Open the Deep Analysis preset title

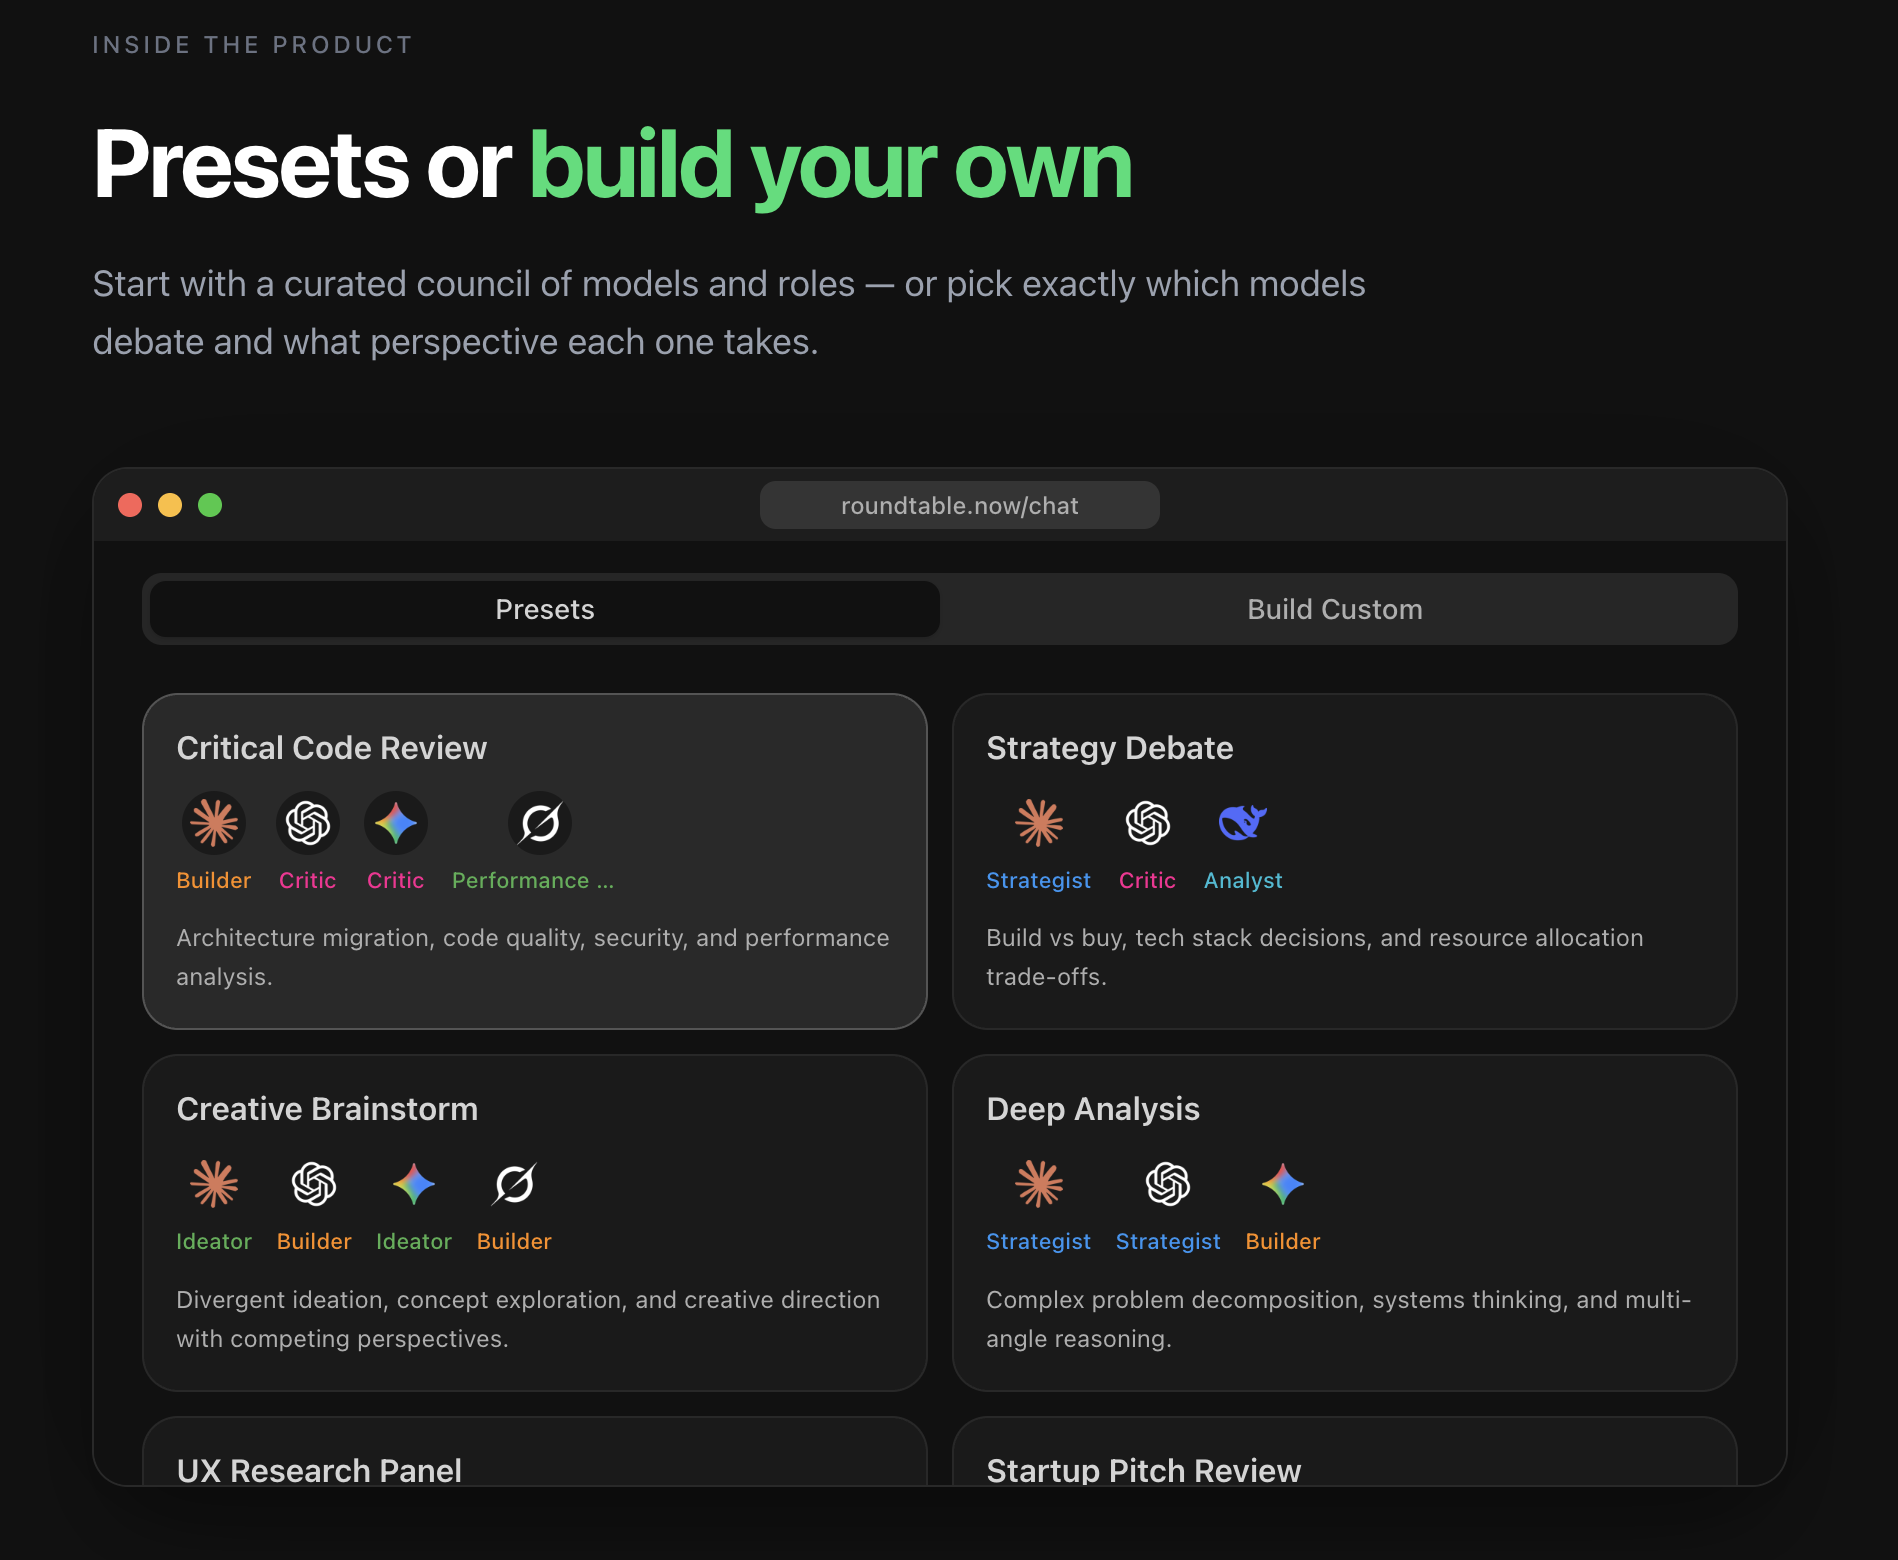tap(1093, 1109)
